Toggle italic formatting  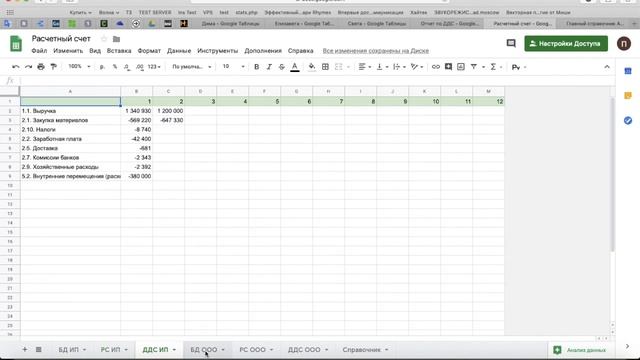point(269,67)
